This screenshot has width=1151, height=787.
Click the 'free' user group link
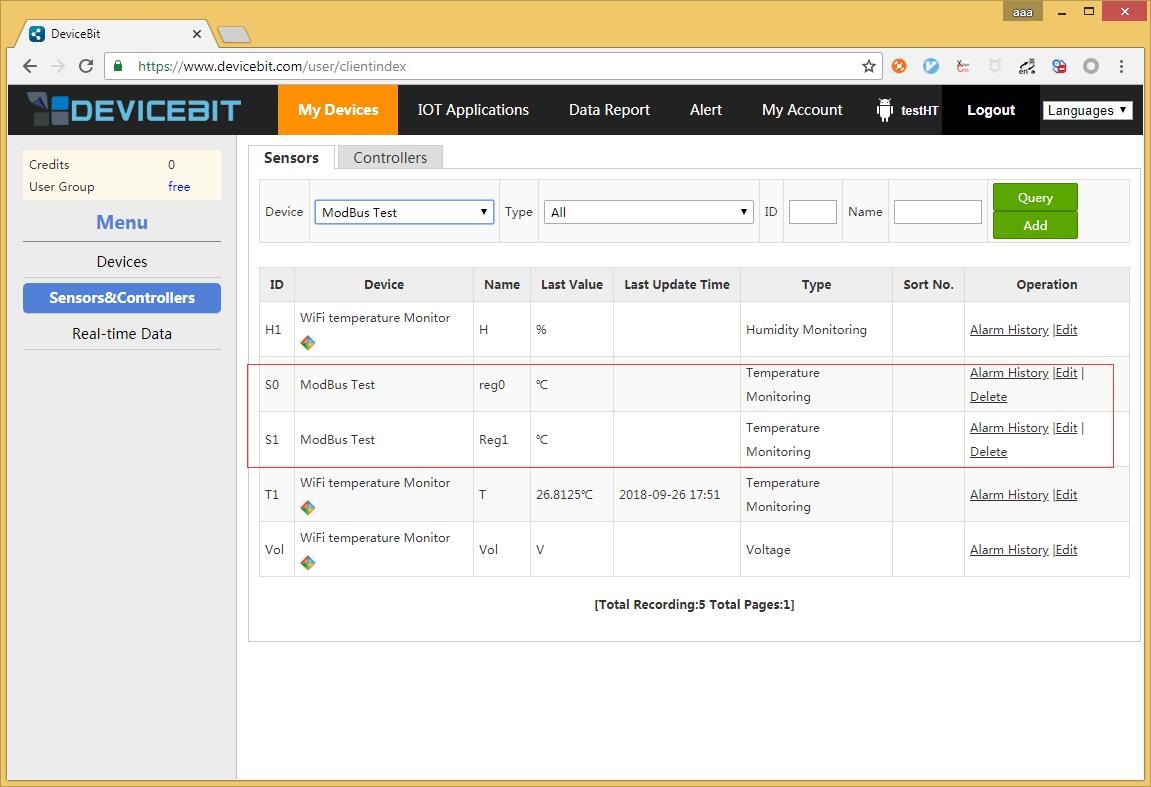179,186
